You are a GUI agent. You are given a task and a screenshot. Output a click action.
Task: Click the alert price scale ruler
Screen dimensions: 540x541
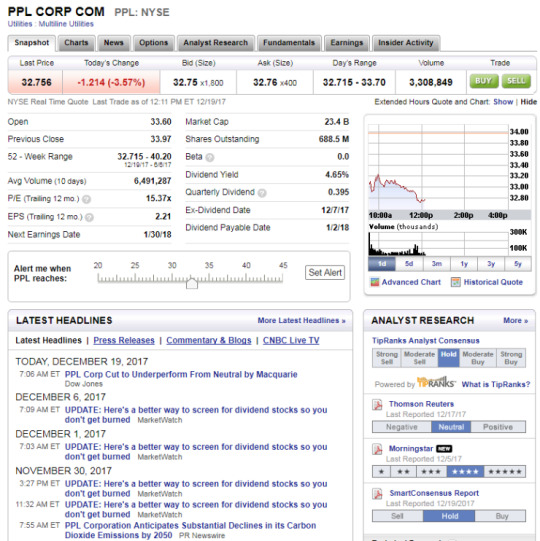pos(190,278)
